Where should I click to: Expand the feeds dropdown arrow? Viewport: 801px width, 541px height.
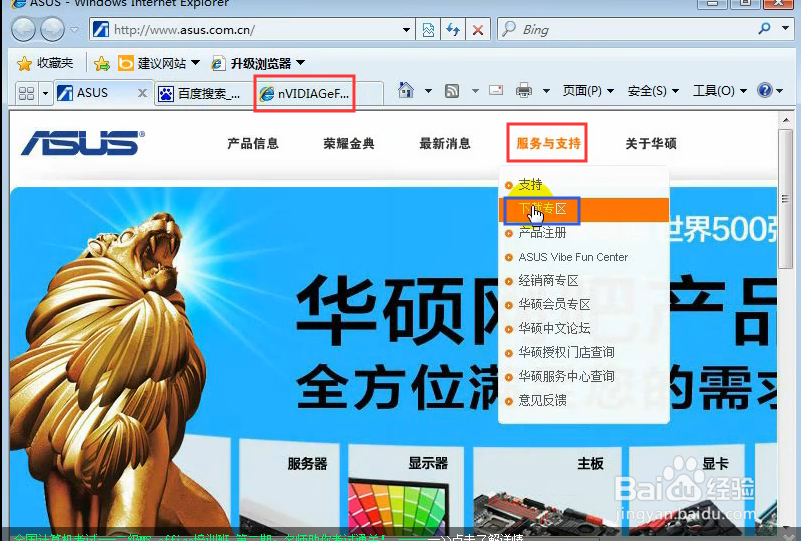click(476, 91)
